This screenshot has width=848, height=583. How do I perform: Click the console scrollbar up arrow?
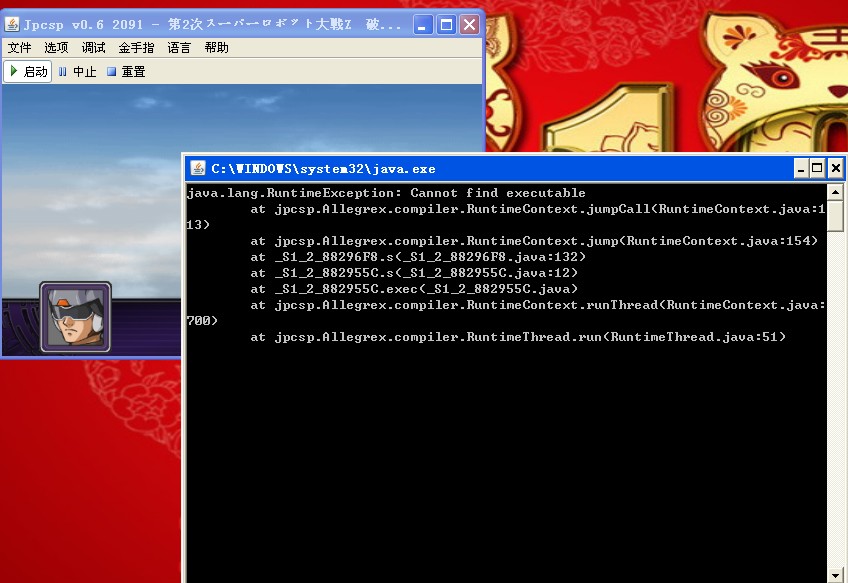click(836, 192)
